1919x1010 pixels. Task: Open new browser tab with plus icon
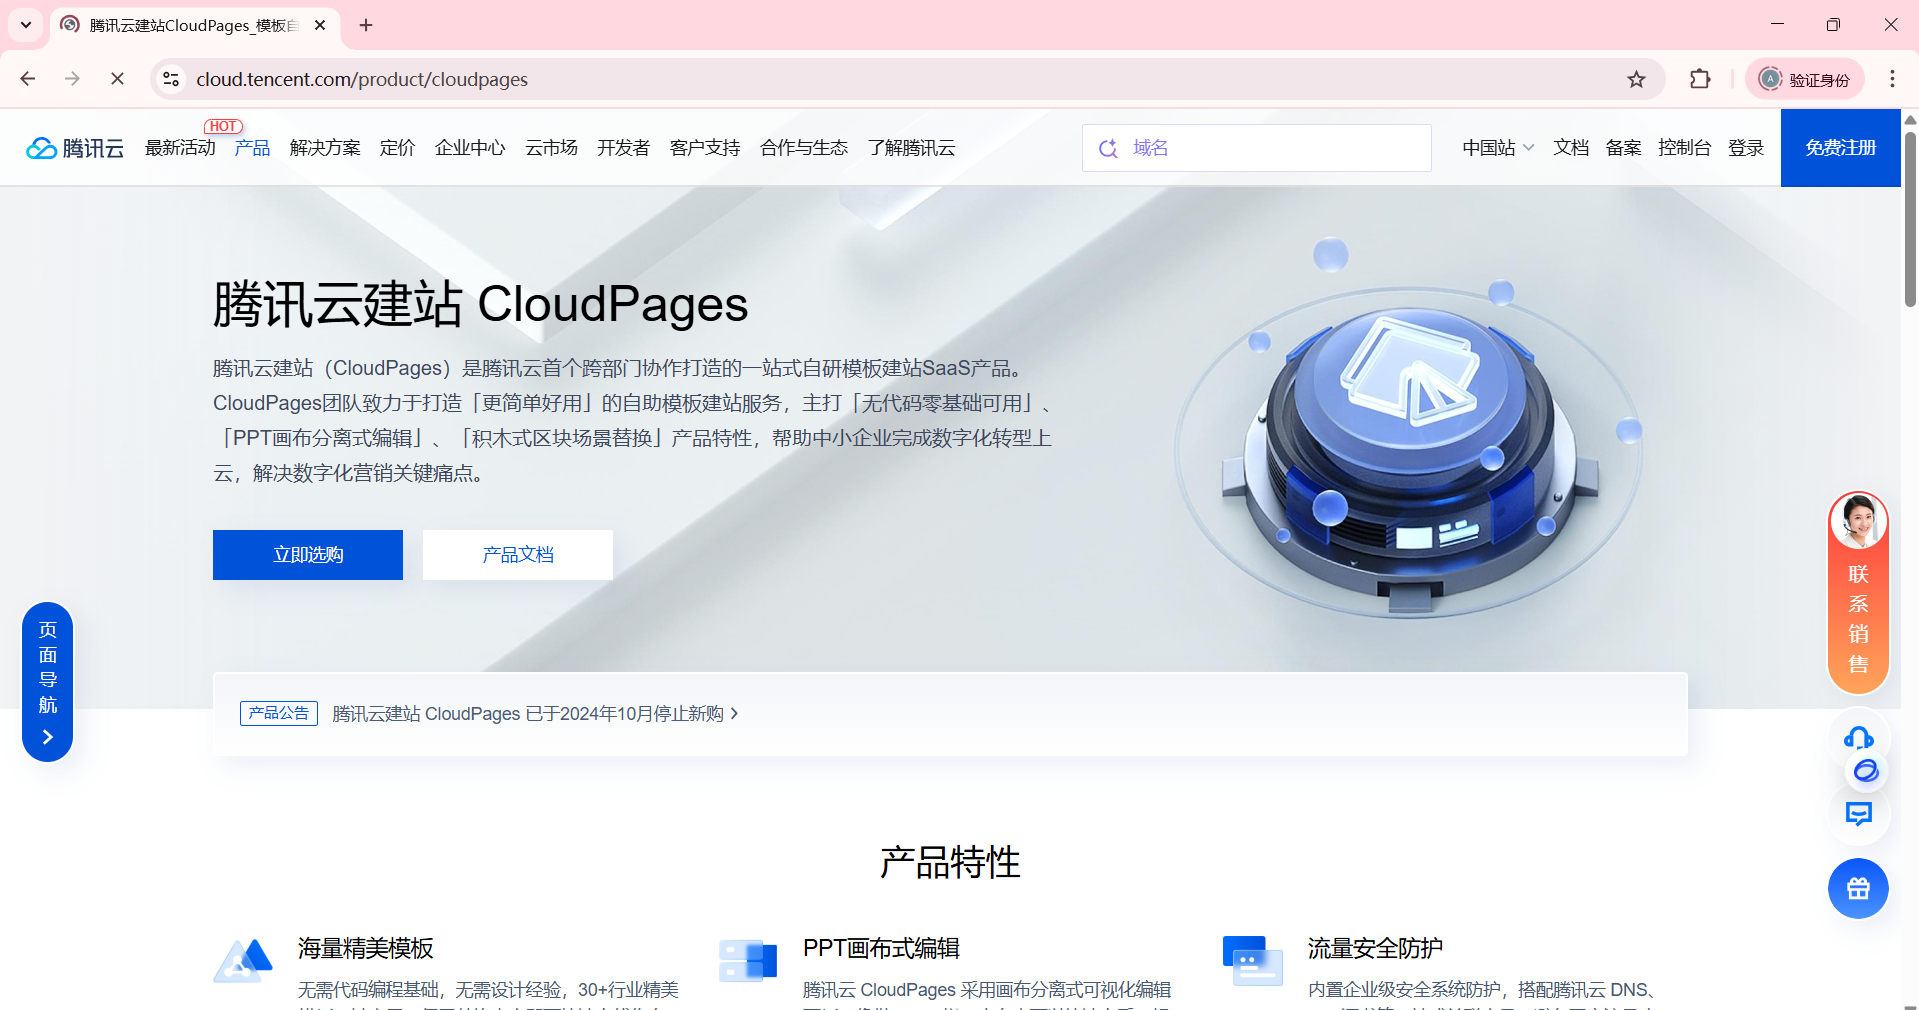(x=366, y=25)
